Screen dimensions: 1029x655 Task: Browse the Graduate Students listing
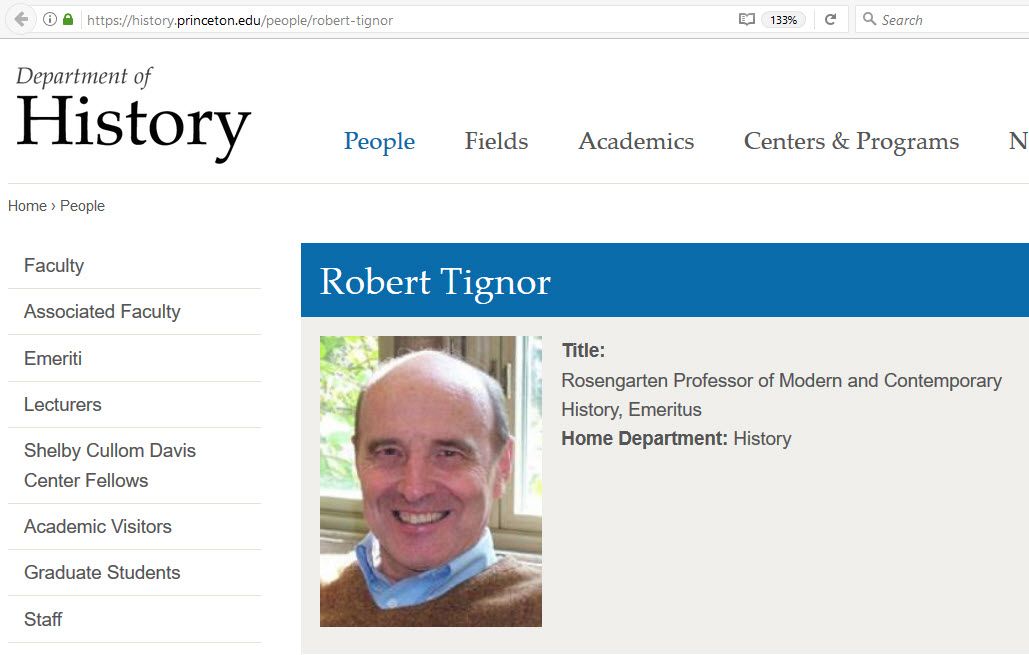coord(101,572)
